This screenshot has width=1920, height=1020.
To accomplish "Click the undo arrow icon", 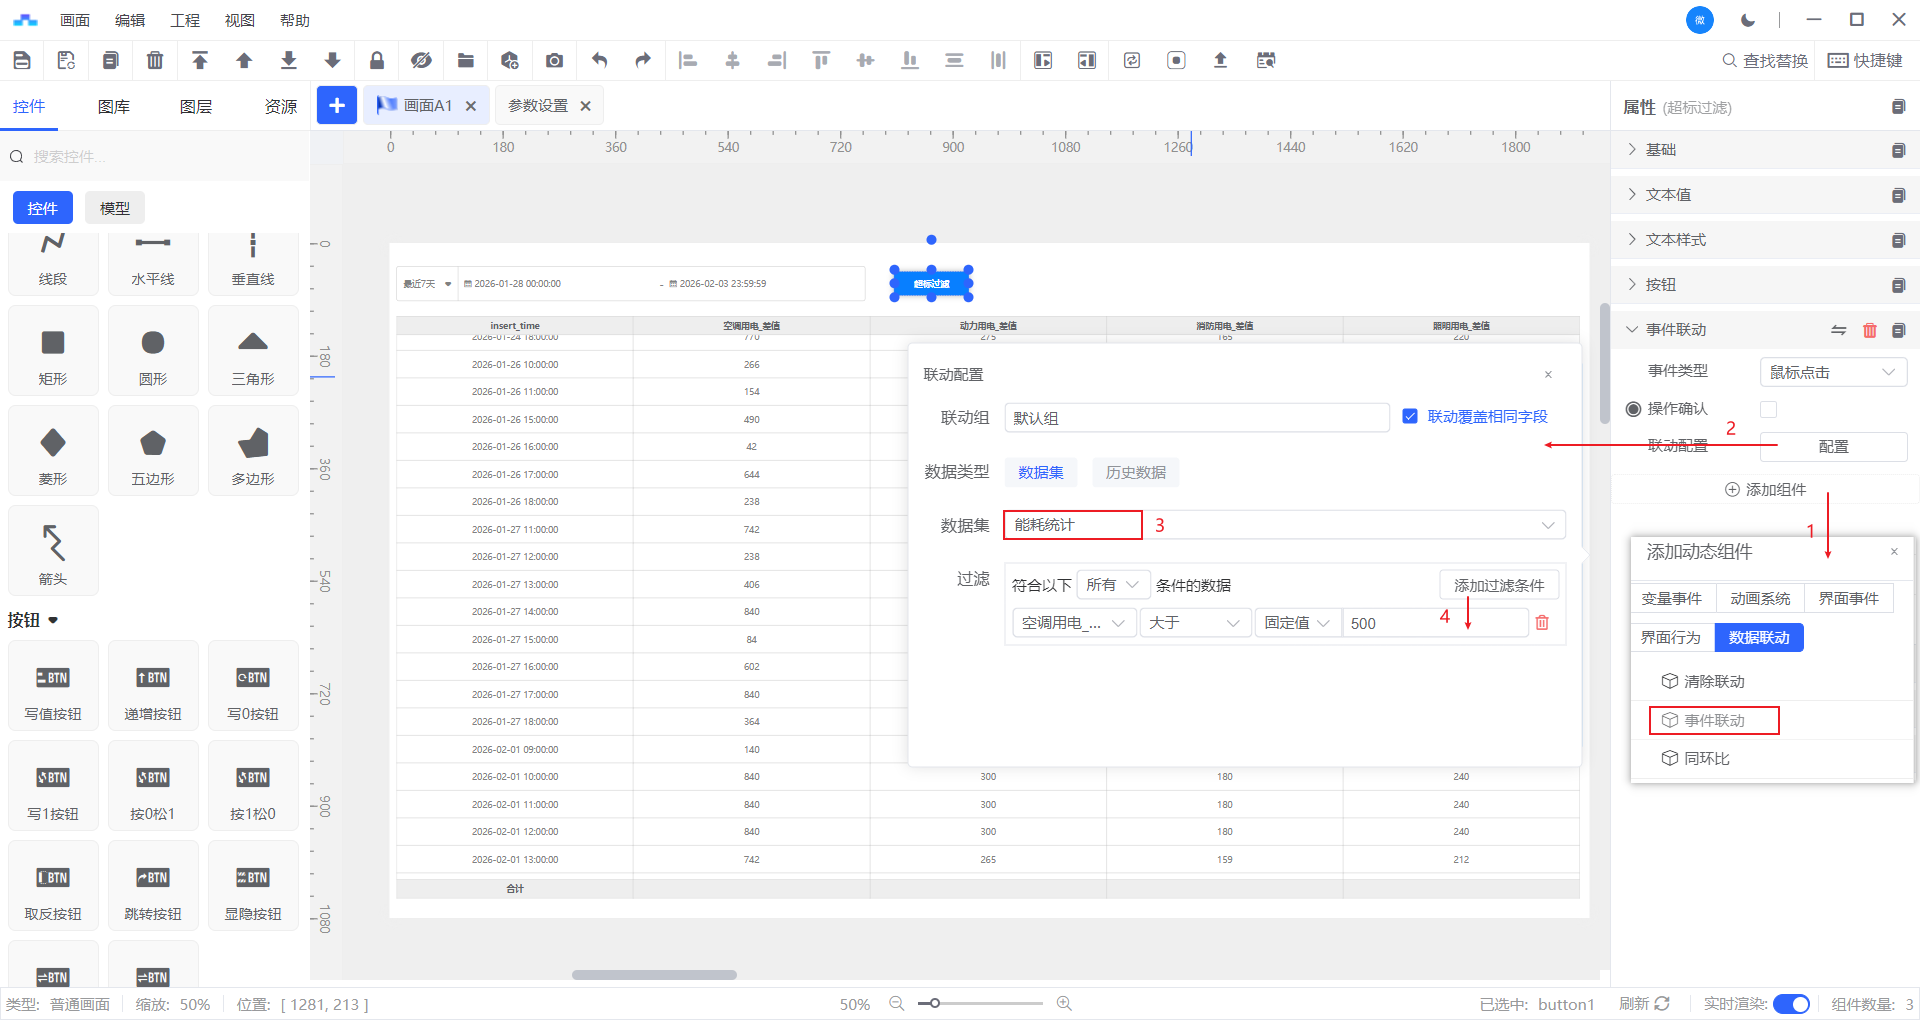I will click(x=599, y=61).
